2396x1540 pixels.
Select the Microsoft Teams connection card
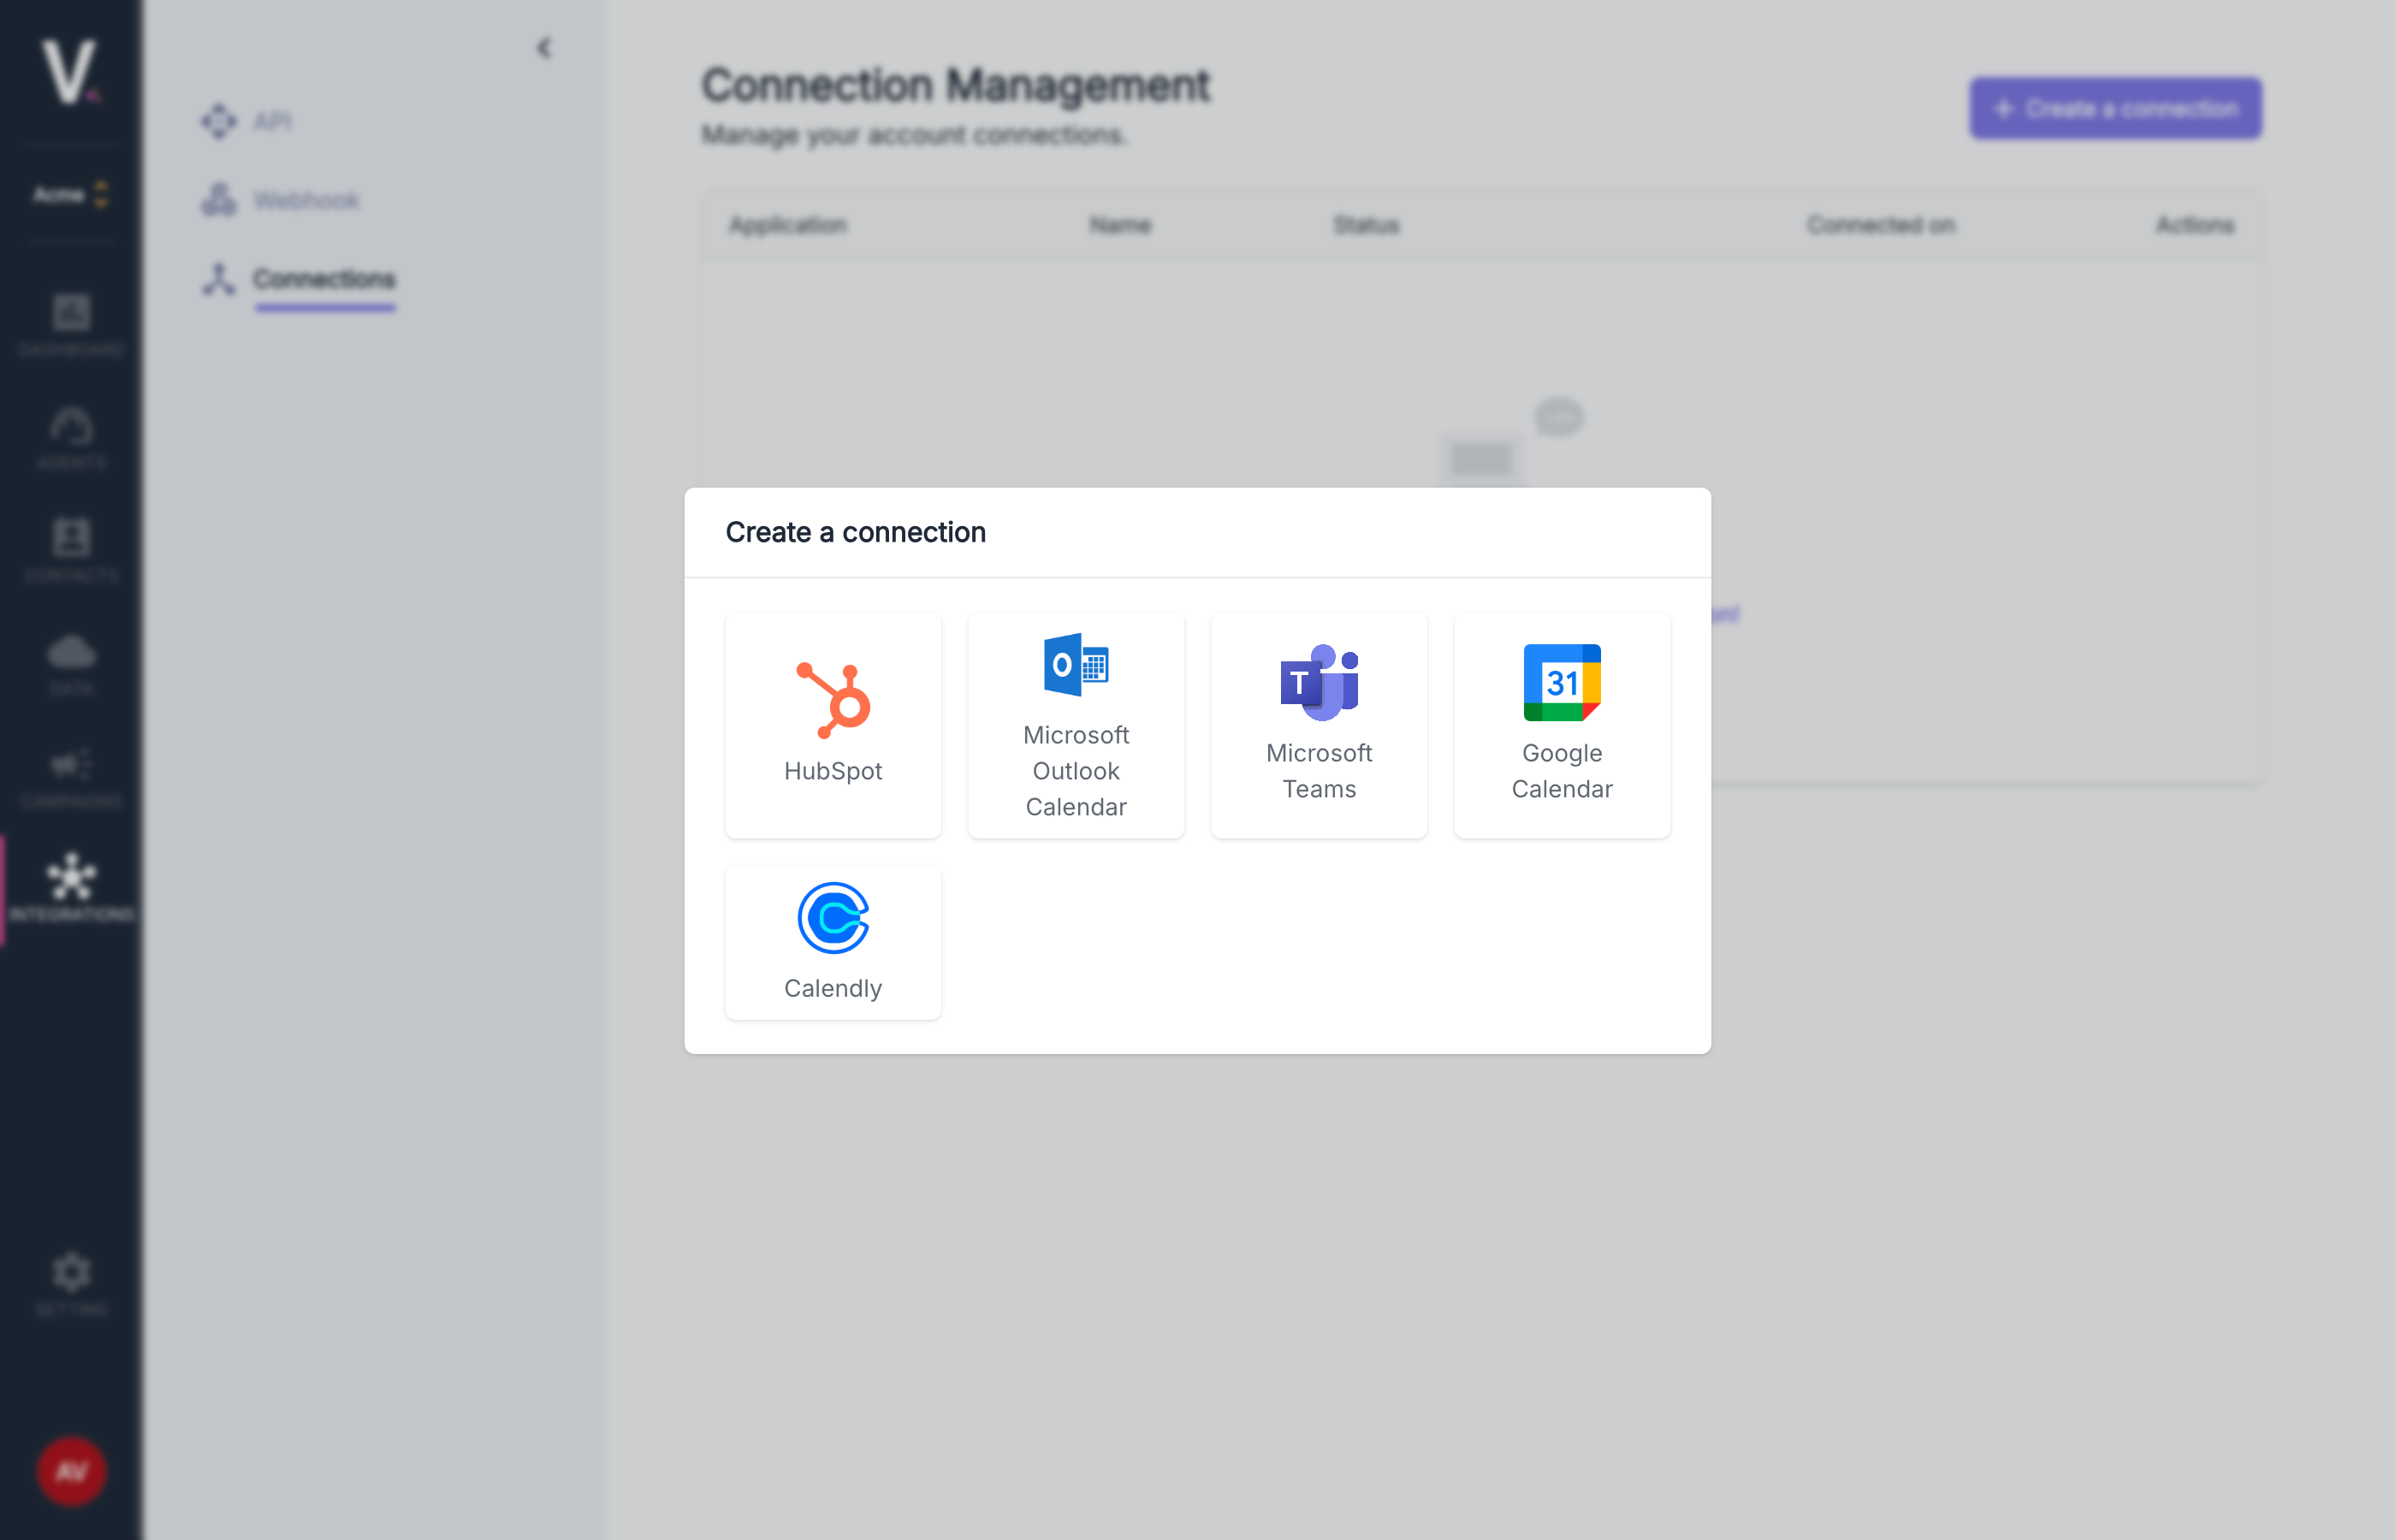[1318, 725]
